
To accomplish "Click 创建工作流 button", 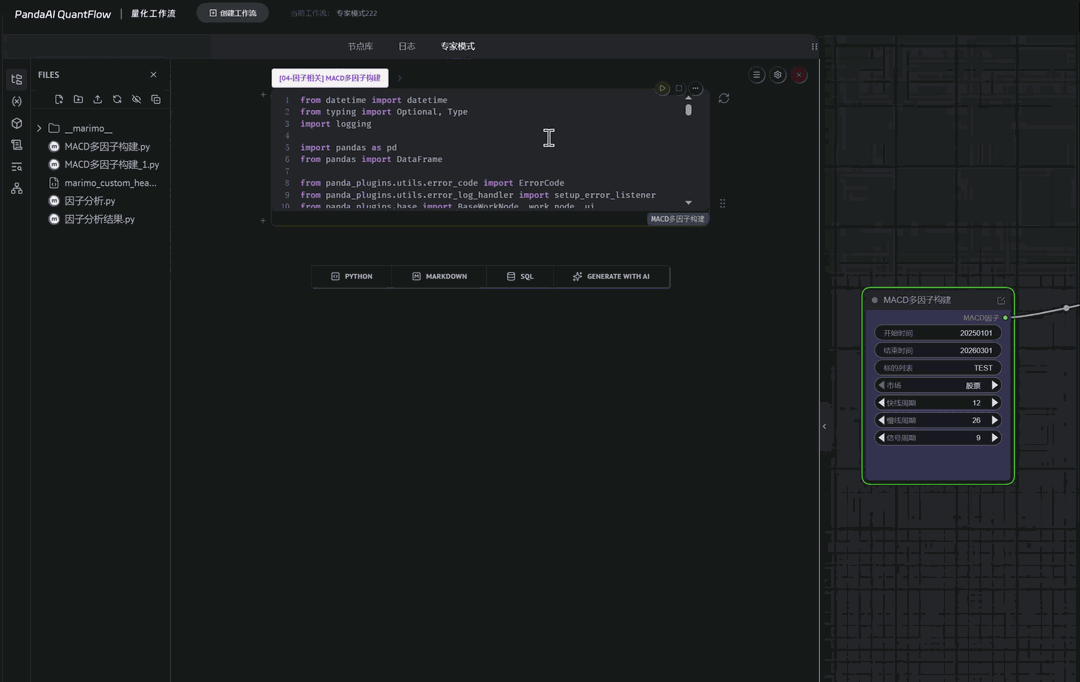I will coord(233,13).
